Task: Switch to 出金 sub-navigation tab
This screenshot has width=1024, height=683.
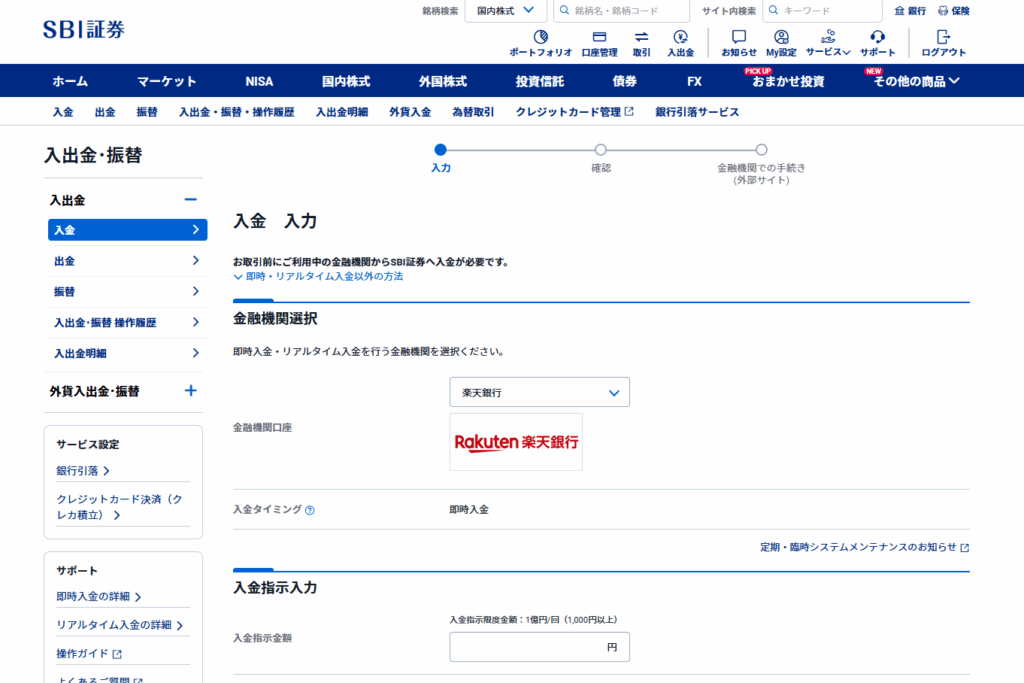Action: (x=104, y=112)
